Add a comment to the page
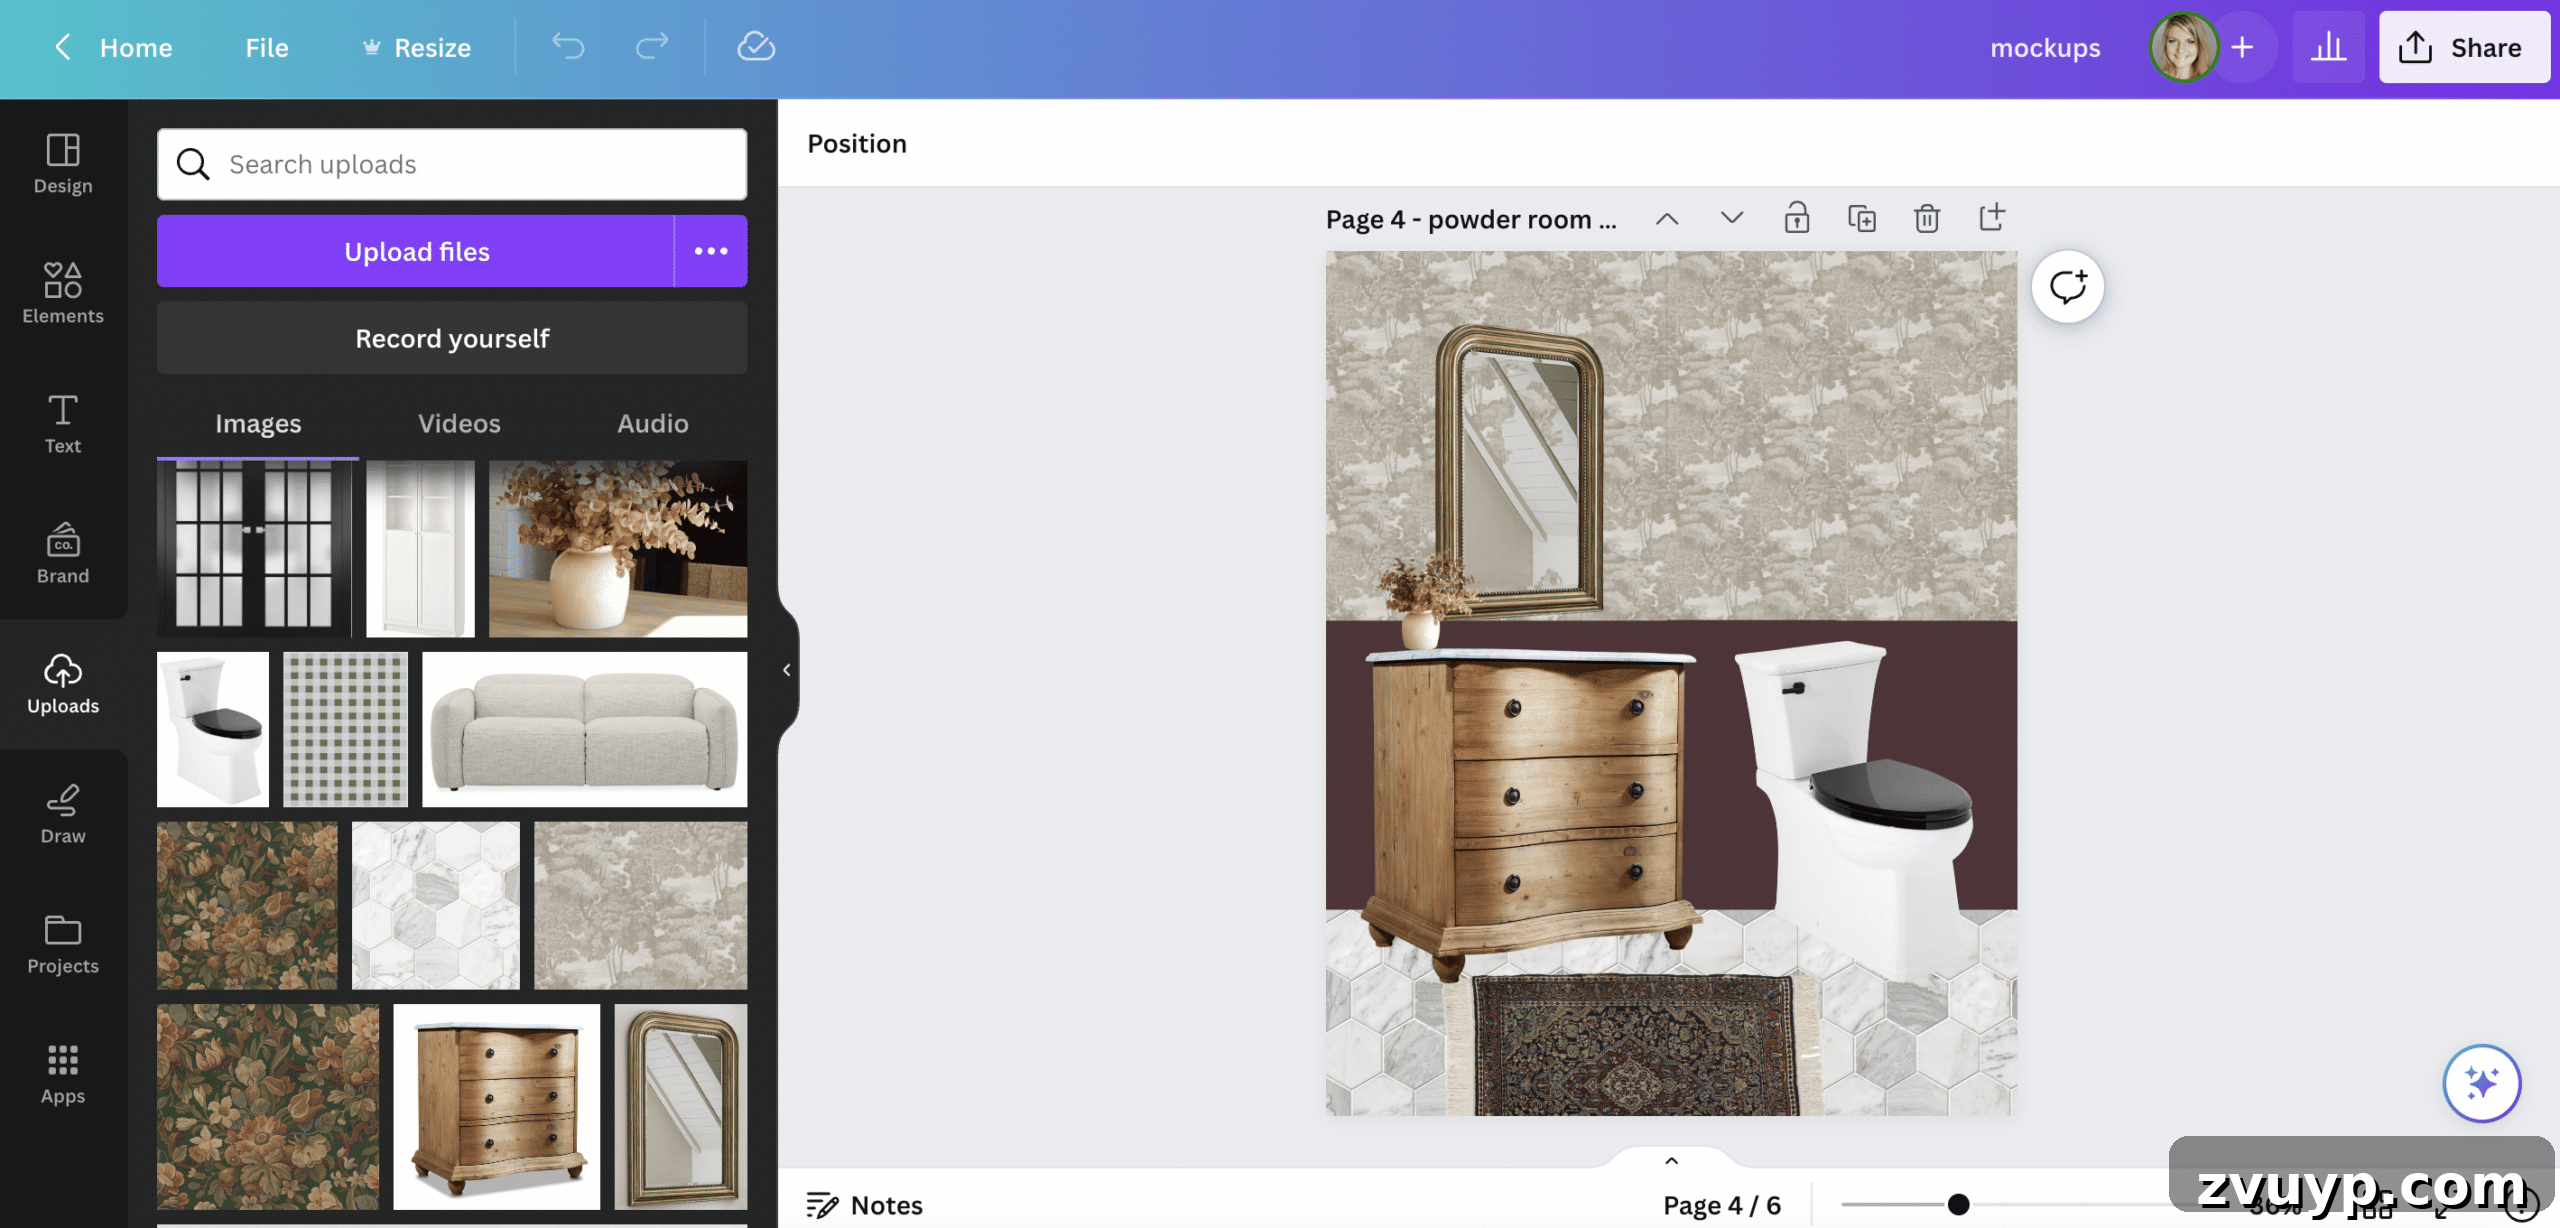The width and height of the screenshot is (2560, 1228). [2068, 287]
